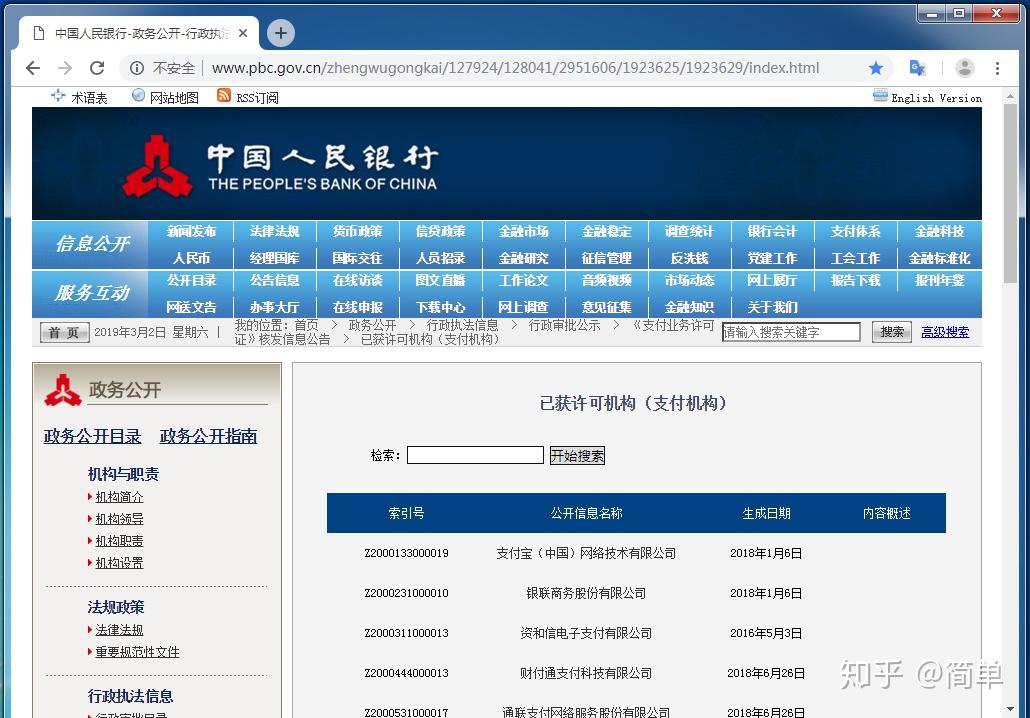This screenshot has height=718, width=1030.
Task: Click the 首页 home button
Action: [64, 332]
